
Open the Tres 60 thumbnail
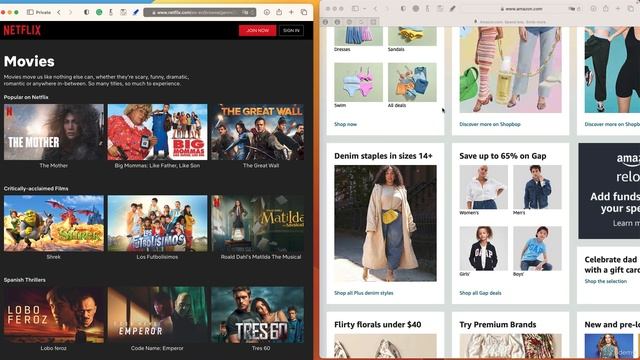(258, 315)
